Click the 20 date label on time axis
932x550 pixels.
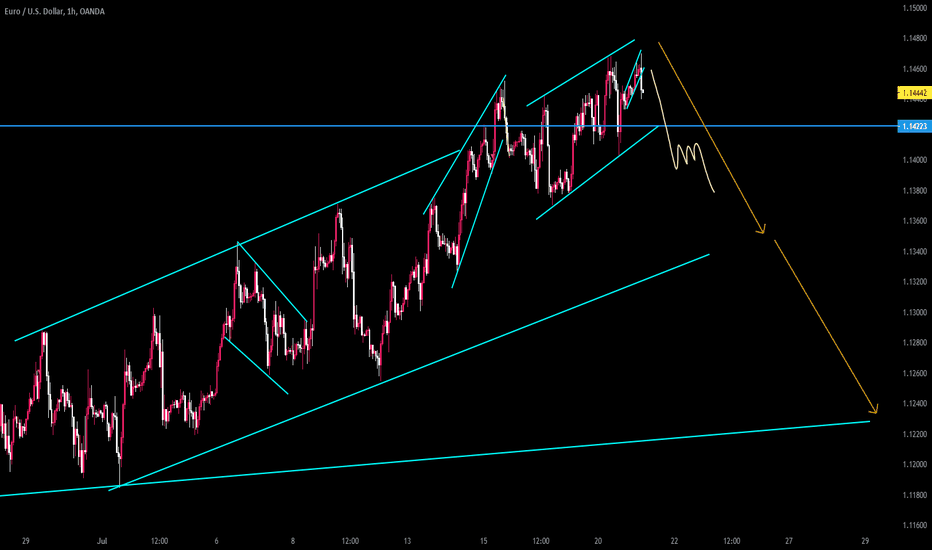pyautogui.click(x=598, y=541)
